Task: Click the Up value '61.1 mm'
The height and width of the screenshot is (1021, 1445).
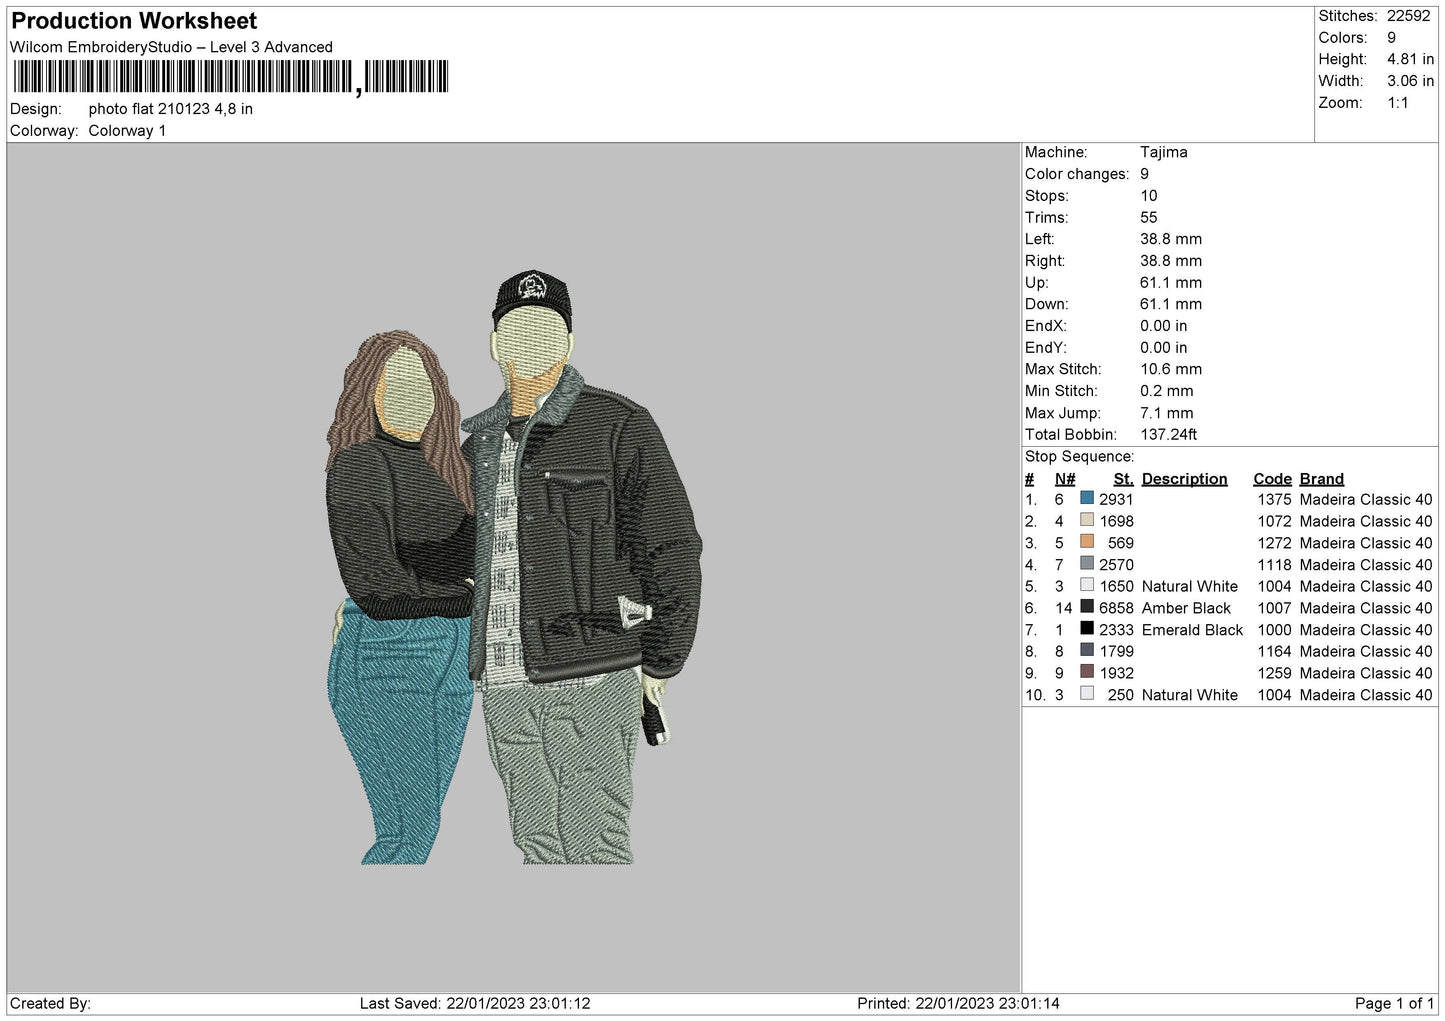Action: point(1171,283)
